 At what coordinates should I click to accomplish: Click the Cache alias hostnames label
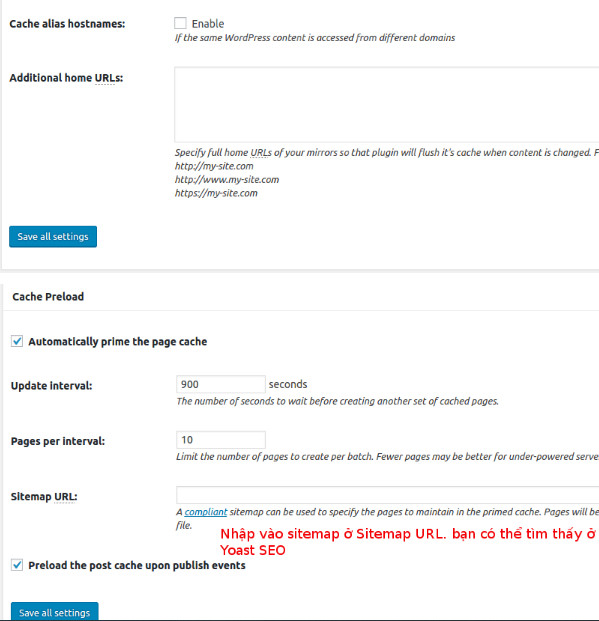(67, 24)
